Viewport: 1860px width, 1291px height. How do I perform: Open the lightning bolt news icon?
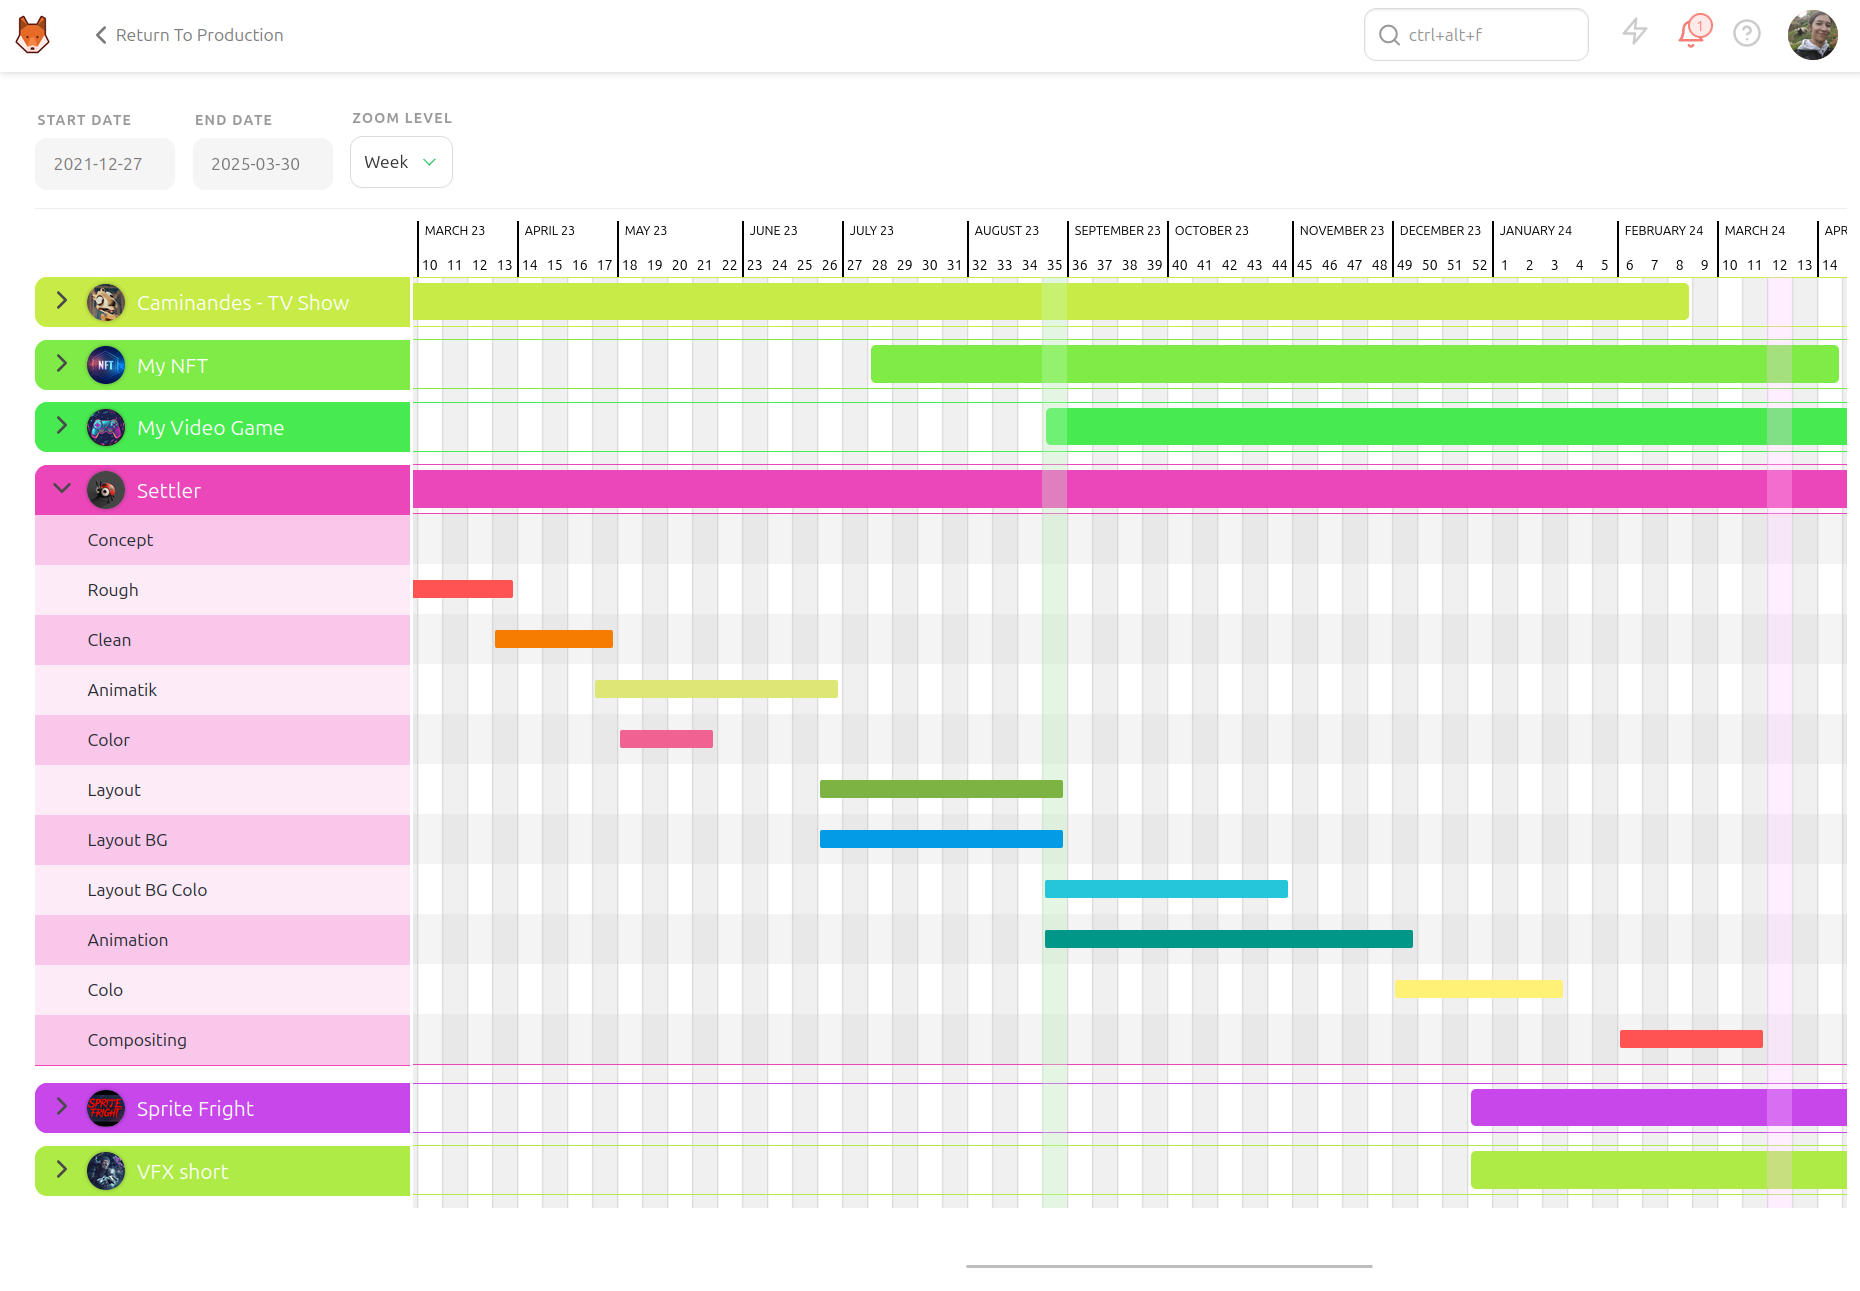1635,33
